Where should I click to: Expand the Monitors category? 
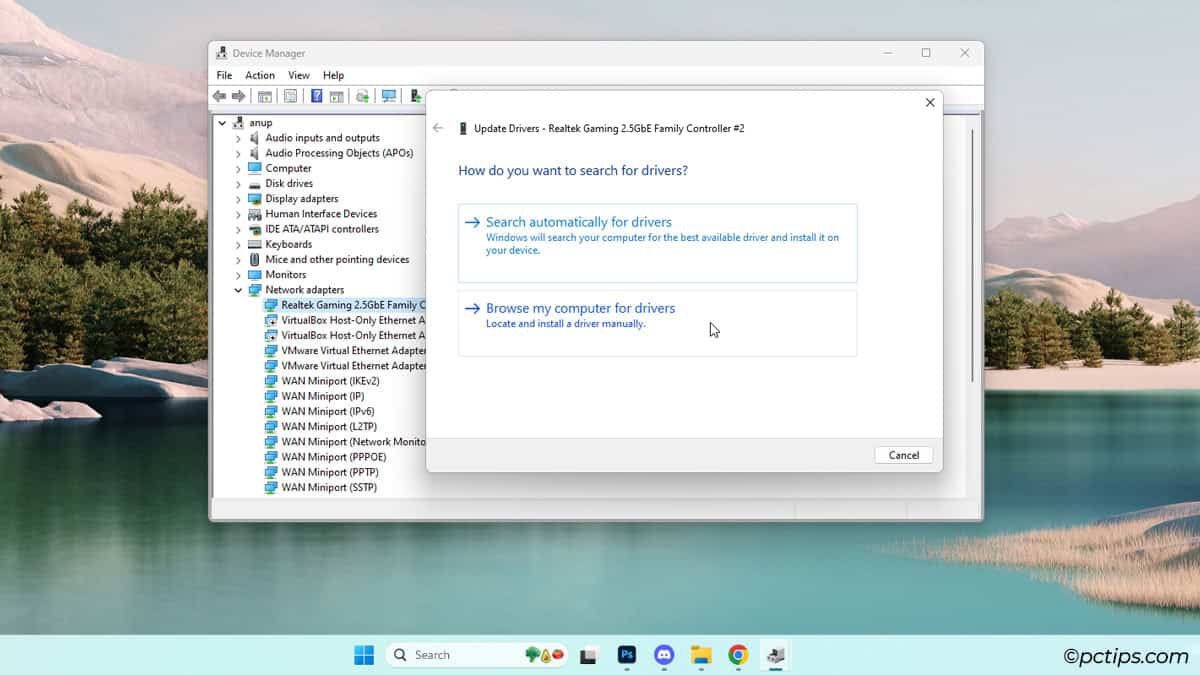(x=238, y=275)
